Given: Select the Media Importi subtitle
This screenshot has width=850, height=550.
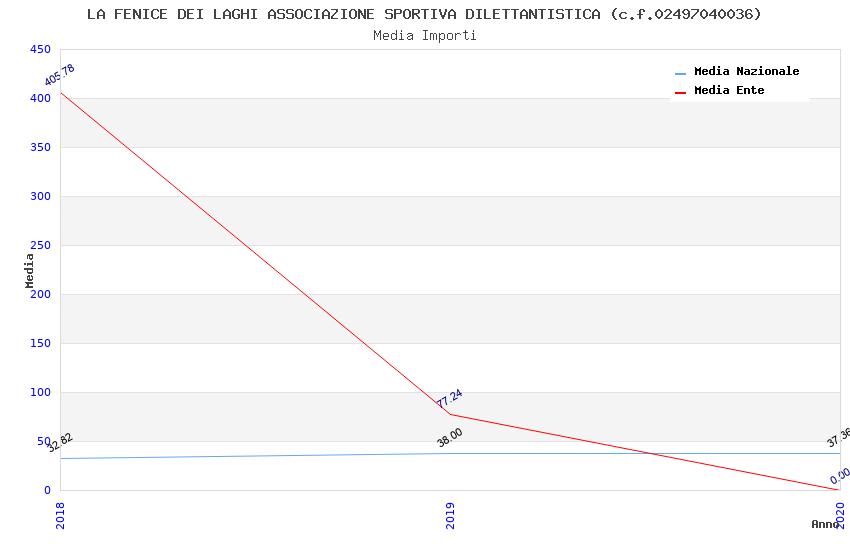Looking at the screenshot, I should (424, 36).
